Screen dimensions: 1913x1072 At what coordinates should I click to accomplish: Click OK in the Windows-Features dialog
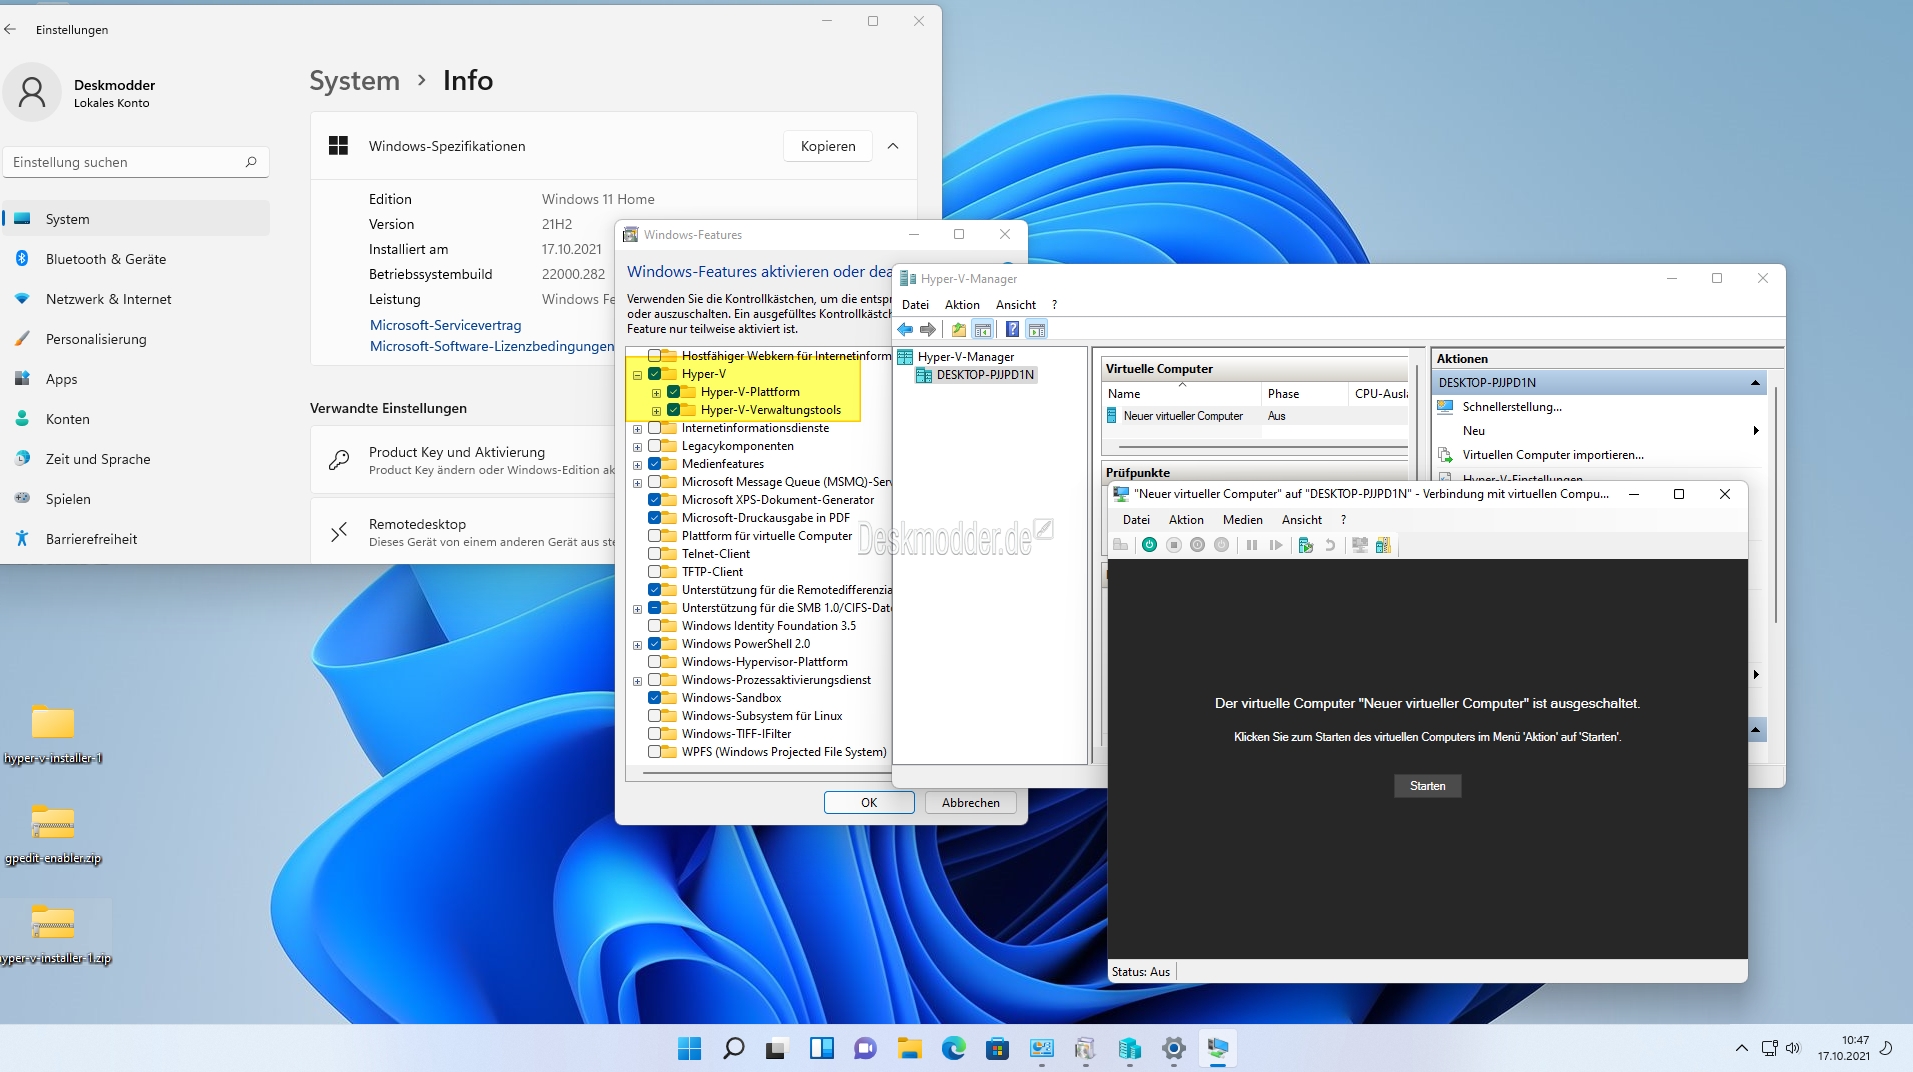[869, 803]
